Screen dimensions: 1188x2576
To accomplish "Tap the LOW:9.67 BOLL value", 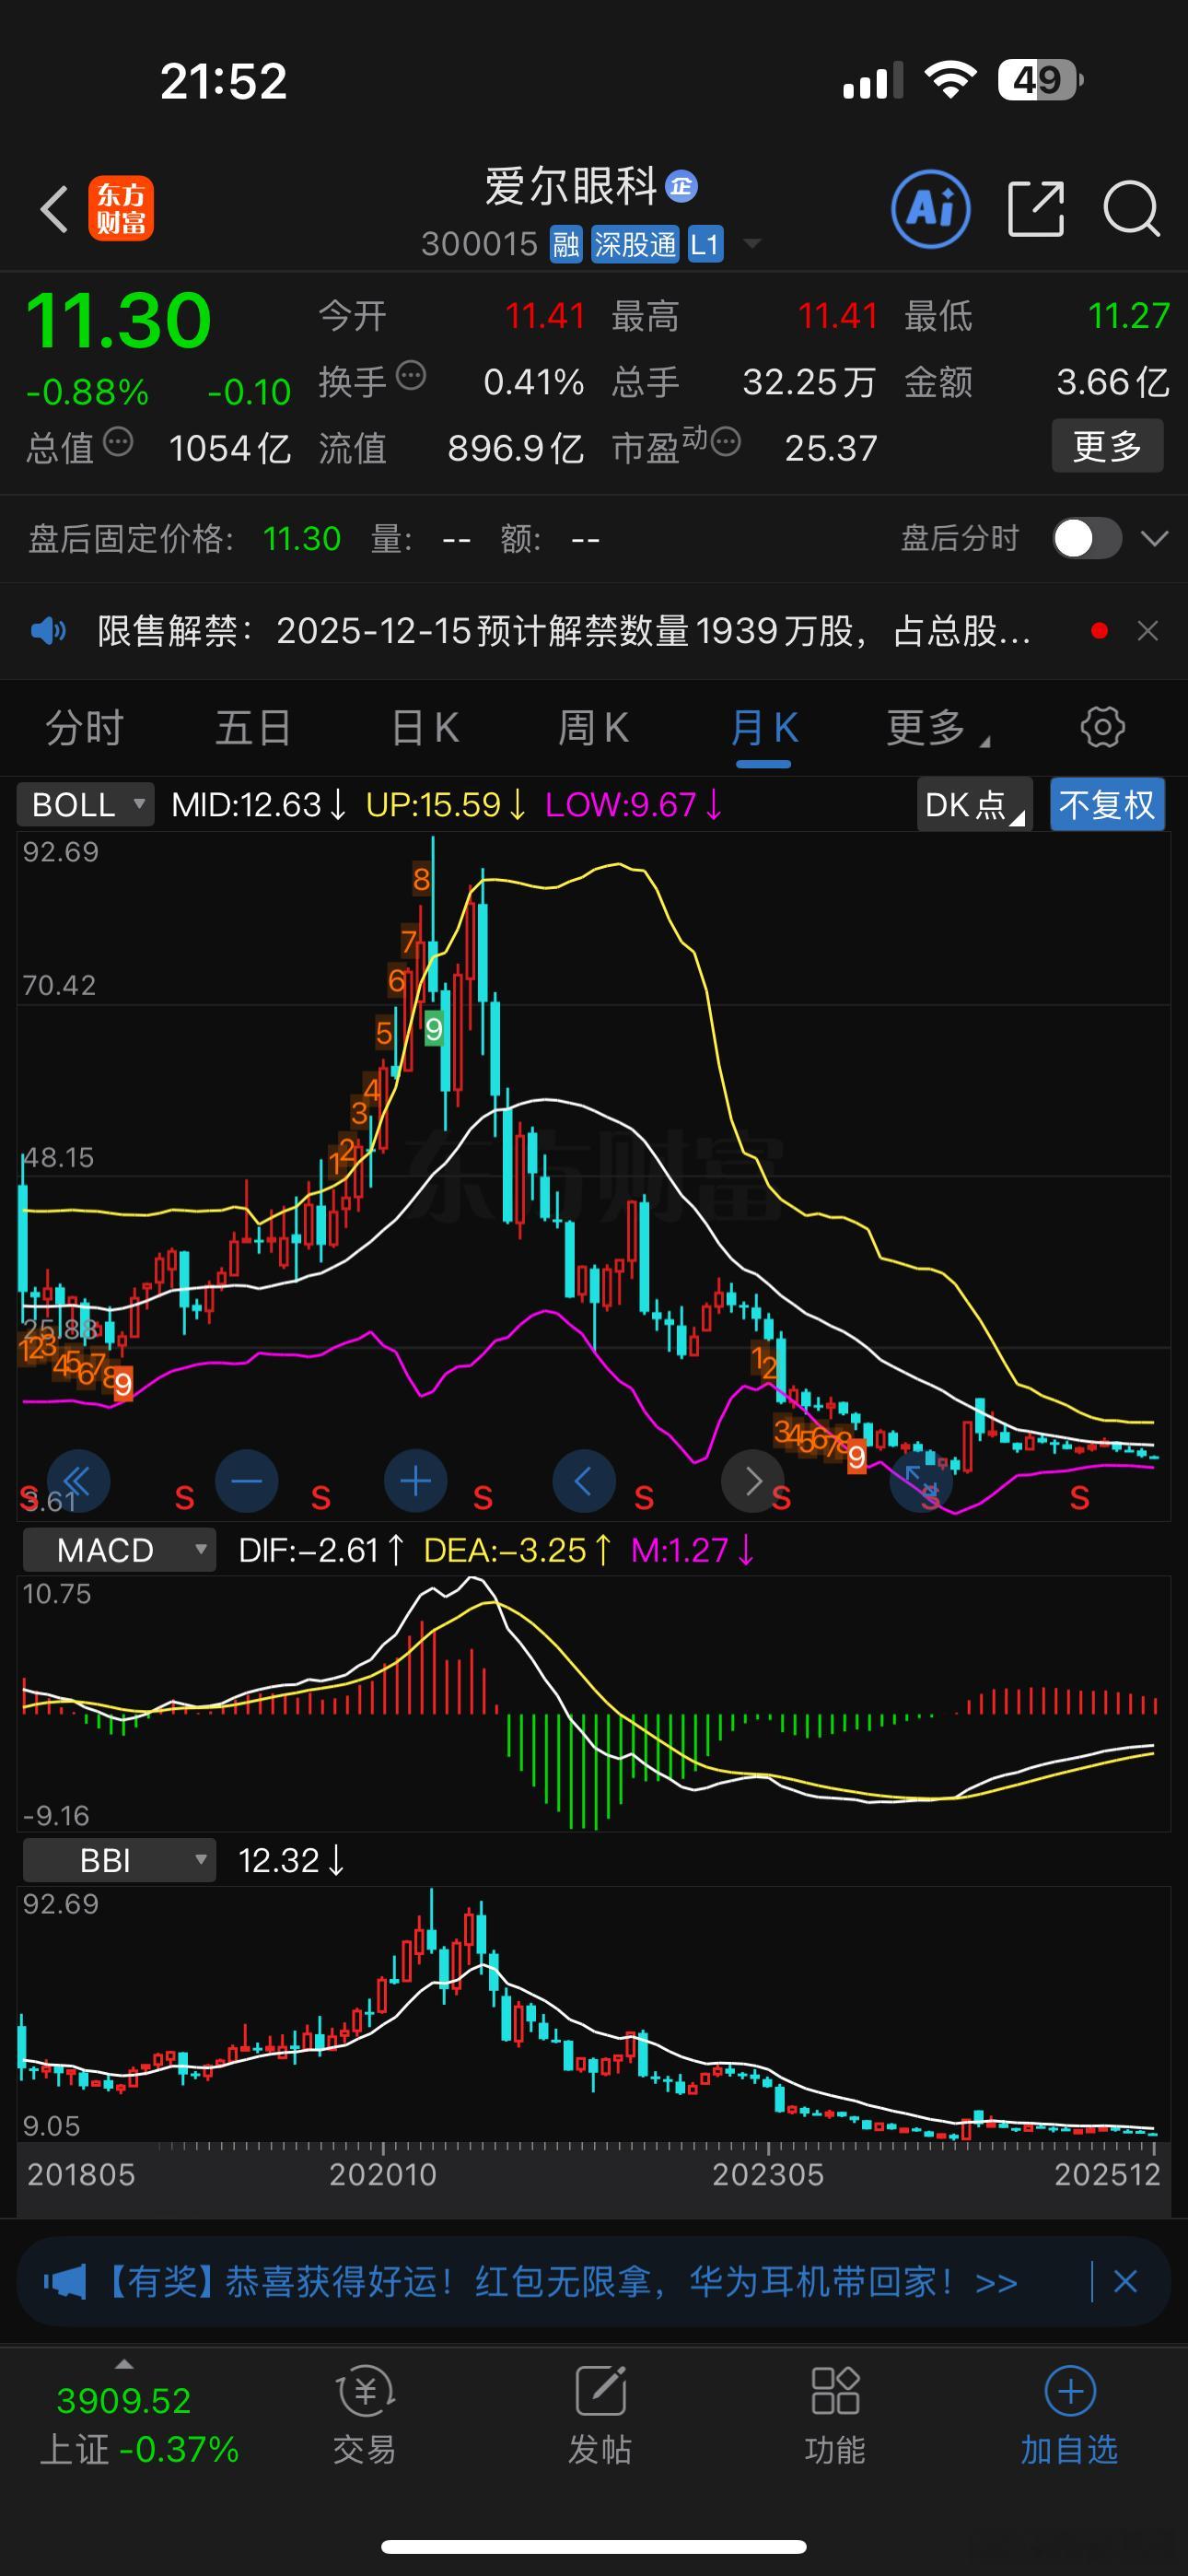I will 633,804.
